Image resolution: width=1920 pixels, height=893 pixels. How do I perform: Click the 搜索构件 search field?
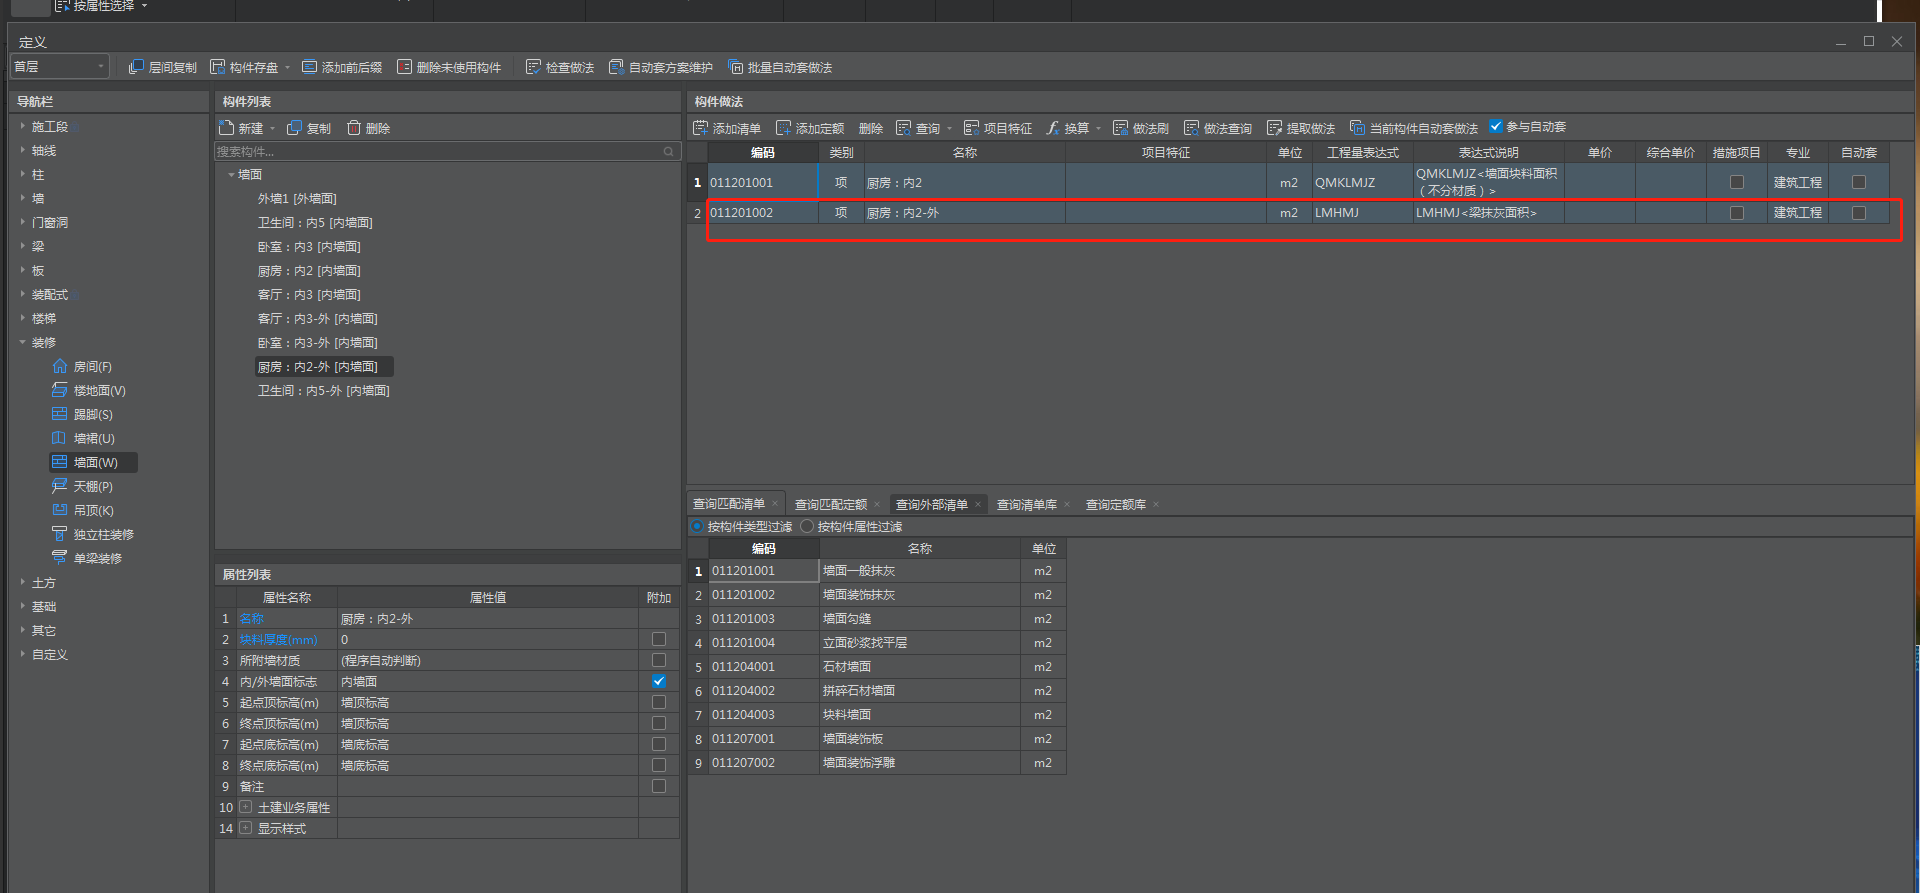click(447, 151)
